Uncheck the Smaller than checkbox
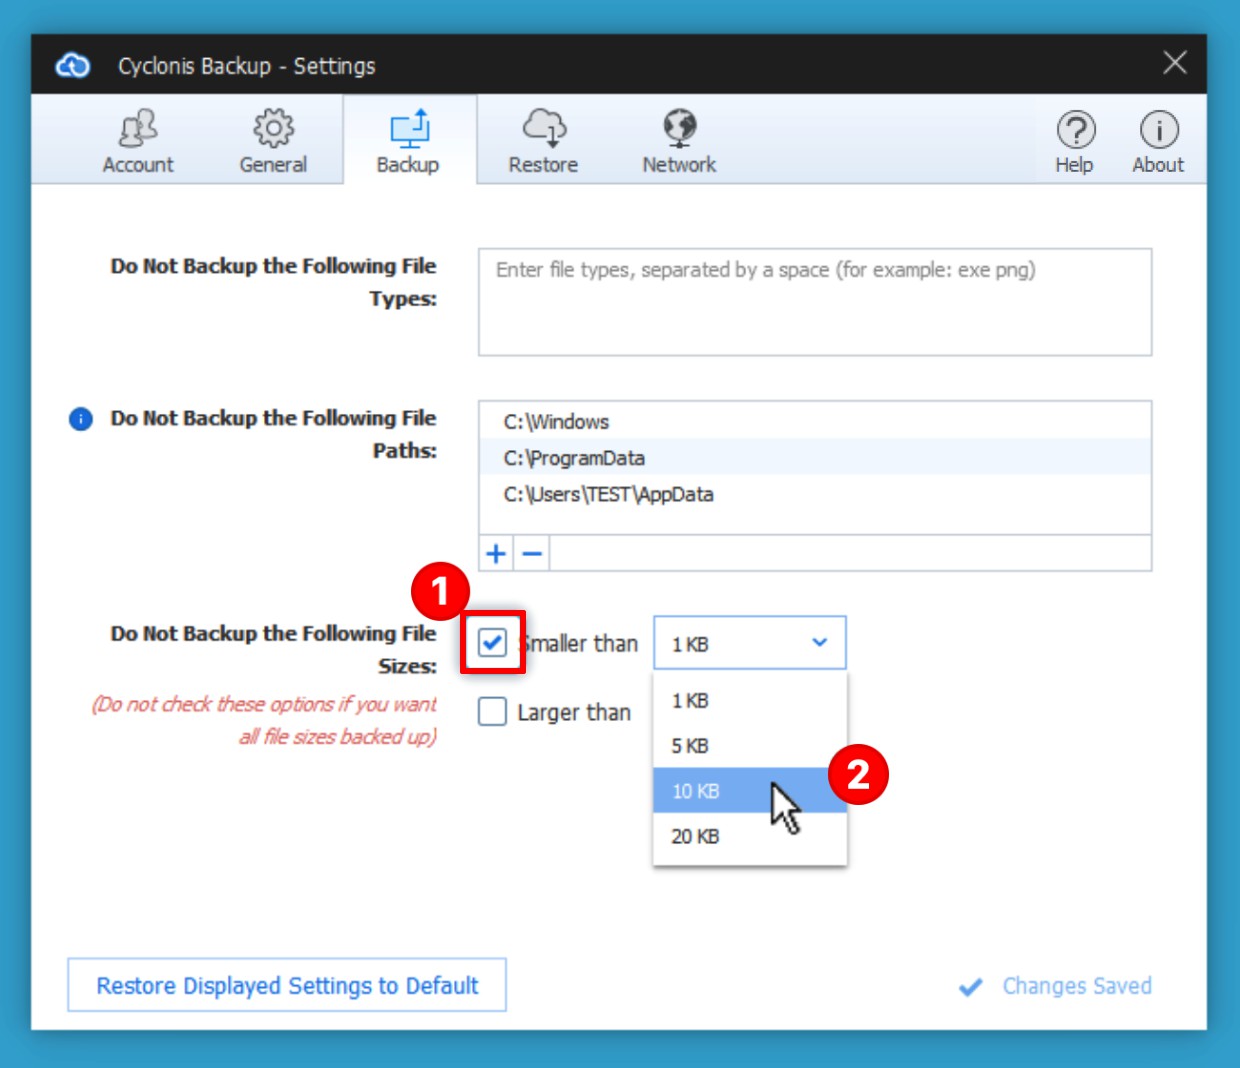1240x1068 pixels. click(492, 642)
